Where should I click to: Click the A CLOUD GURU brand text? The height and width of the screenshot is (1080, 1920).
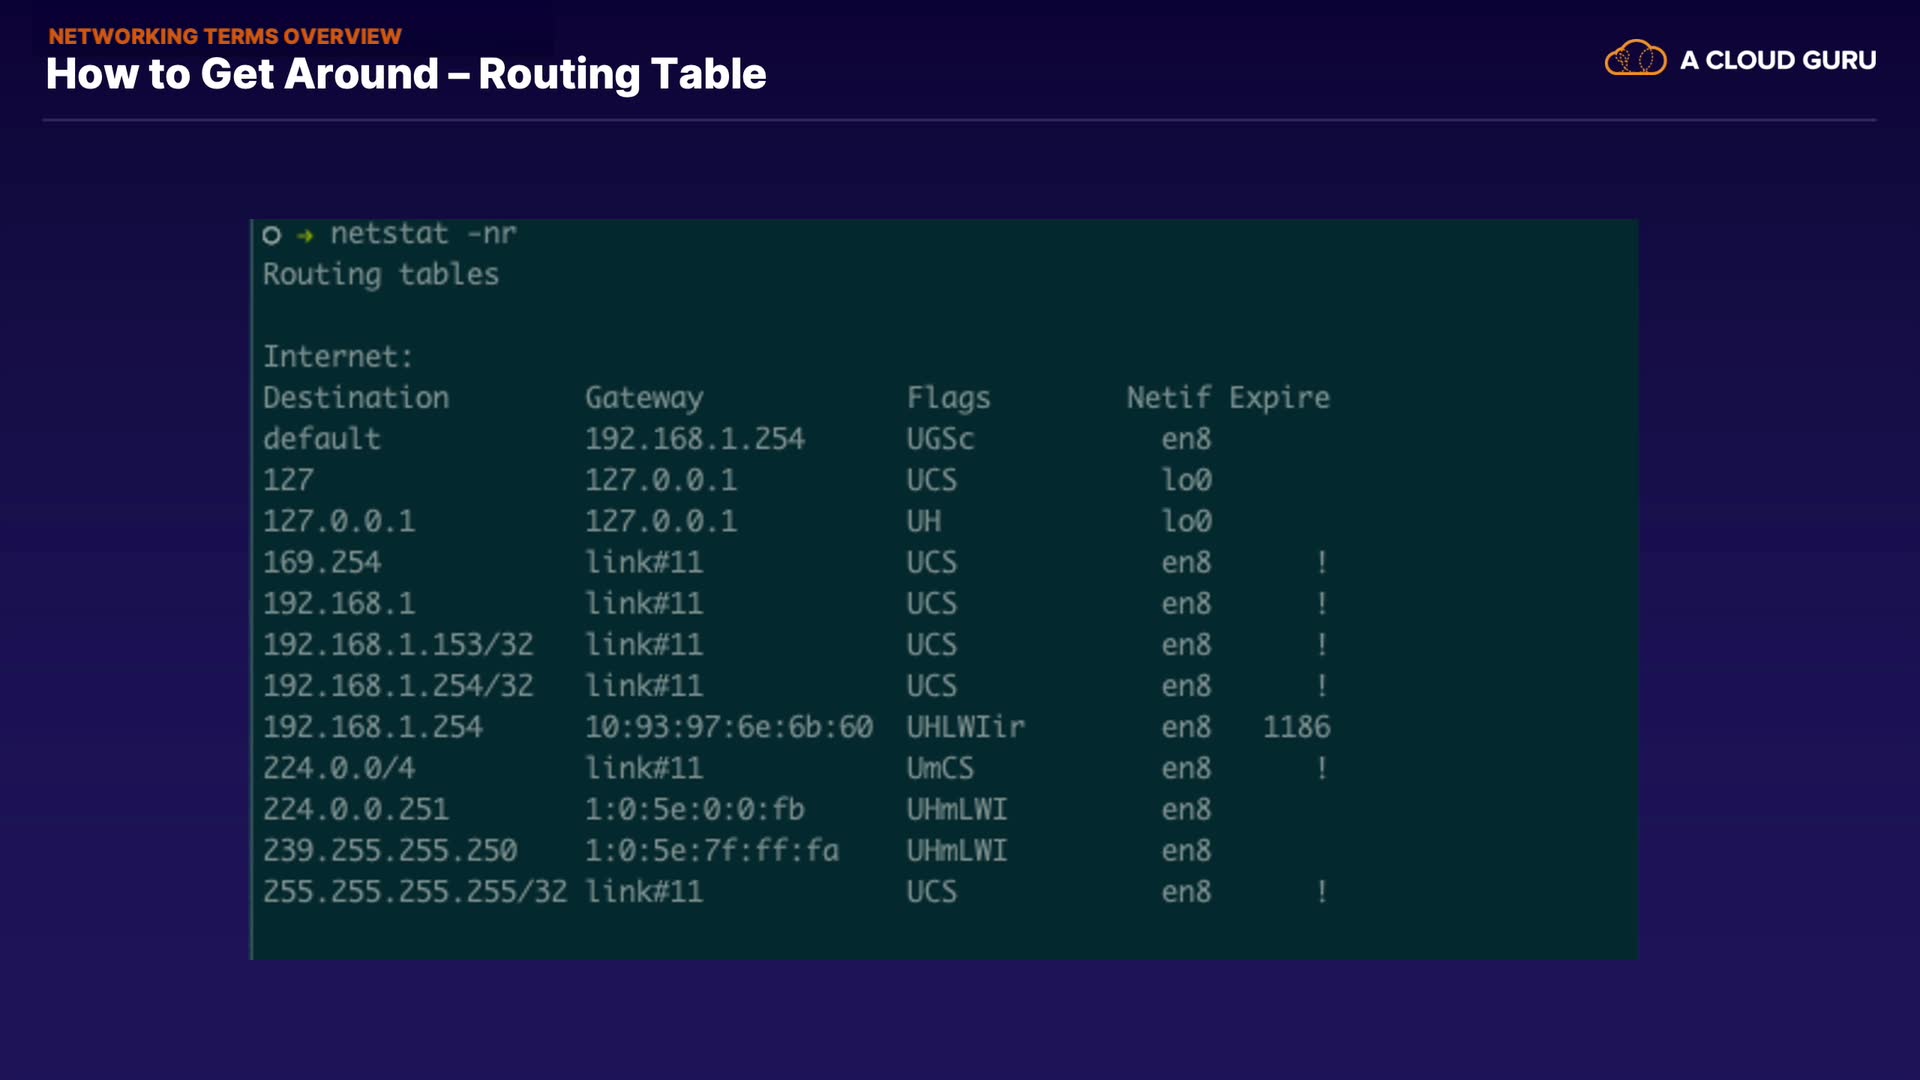[x=1777, y=60]
